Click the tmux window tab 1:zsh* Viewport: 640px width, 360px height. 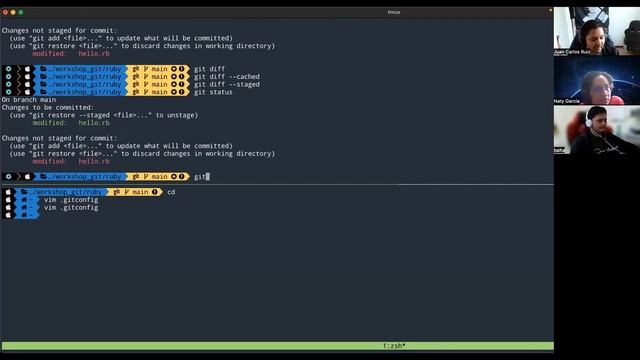click(394, 346)
